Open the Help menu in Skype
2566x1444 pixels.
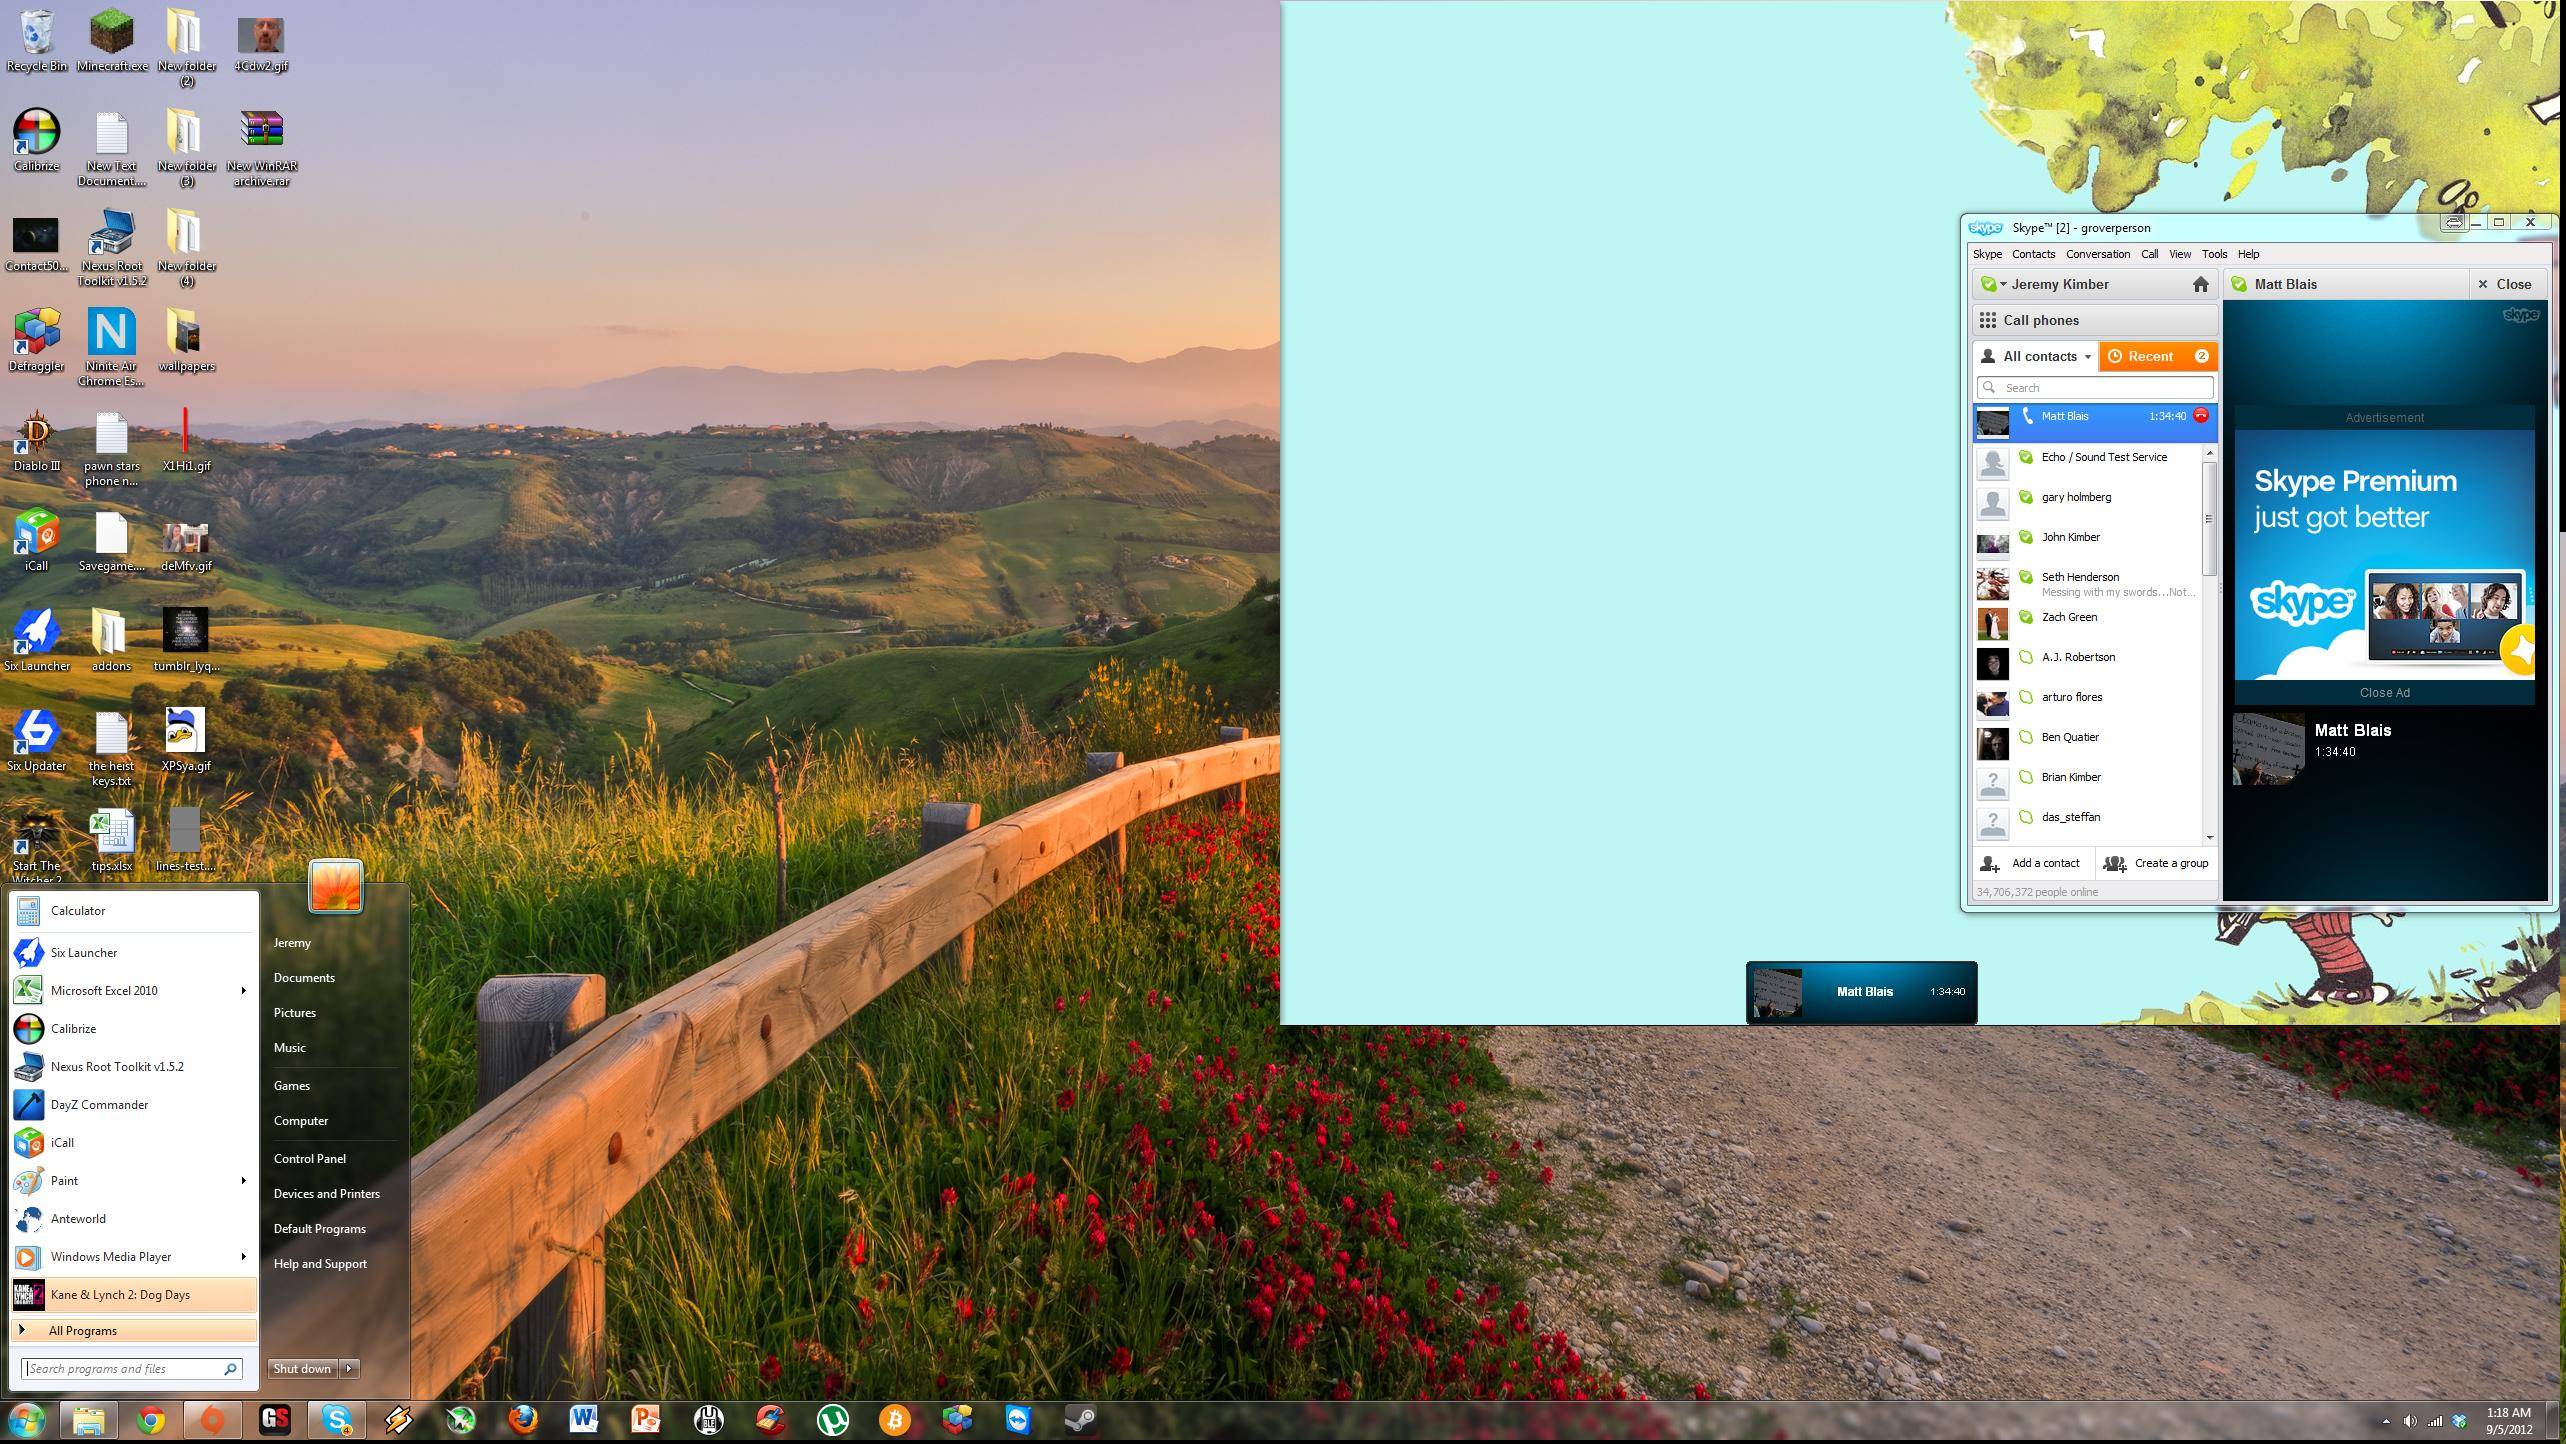tap(2249, 254)
